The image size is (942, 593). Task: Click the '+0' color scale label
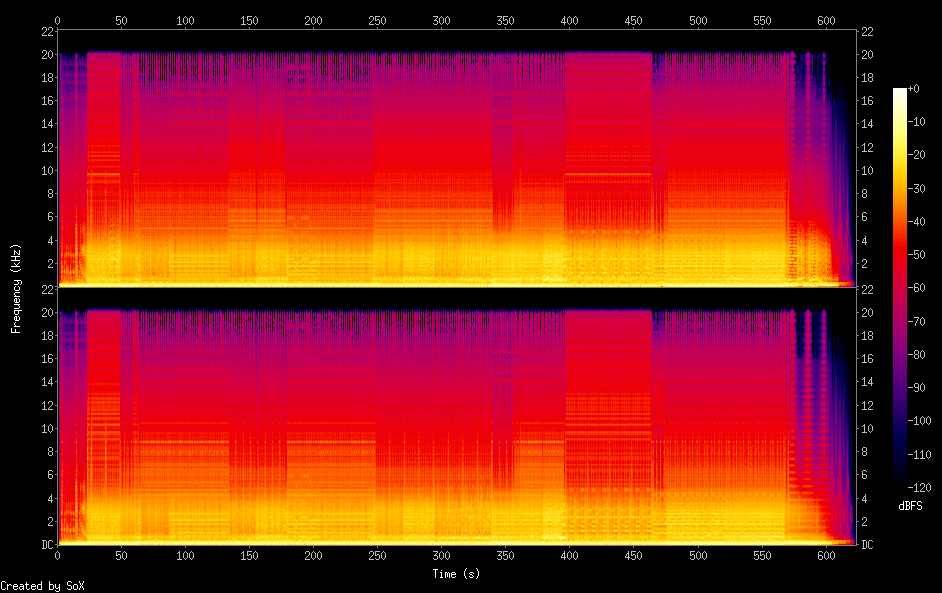point(913,89)
